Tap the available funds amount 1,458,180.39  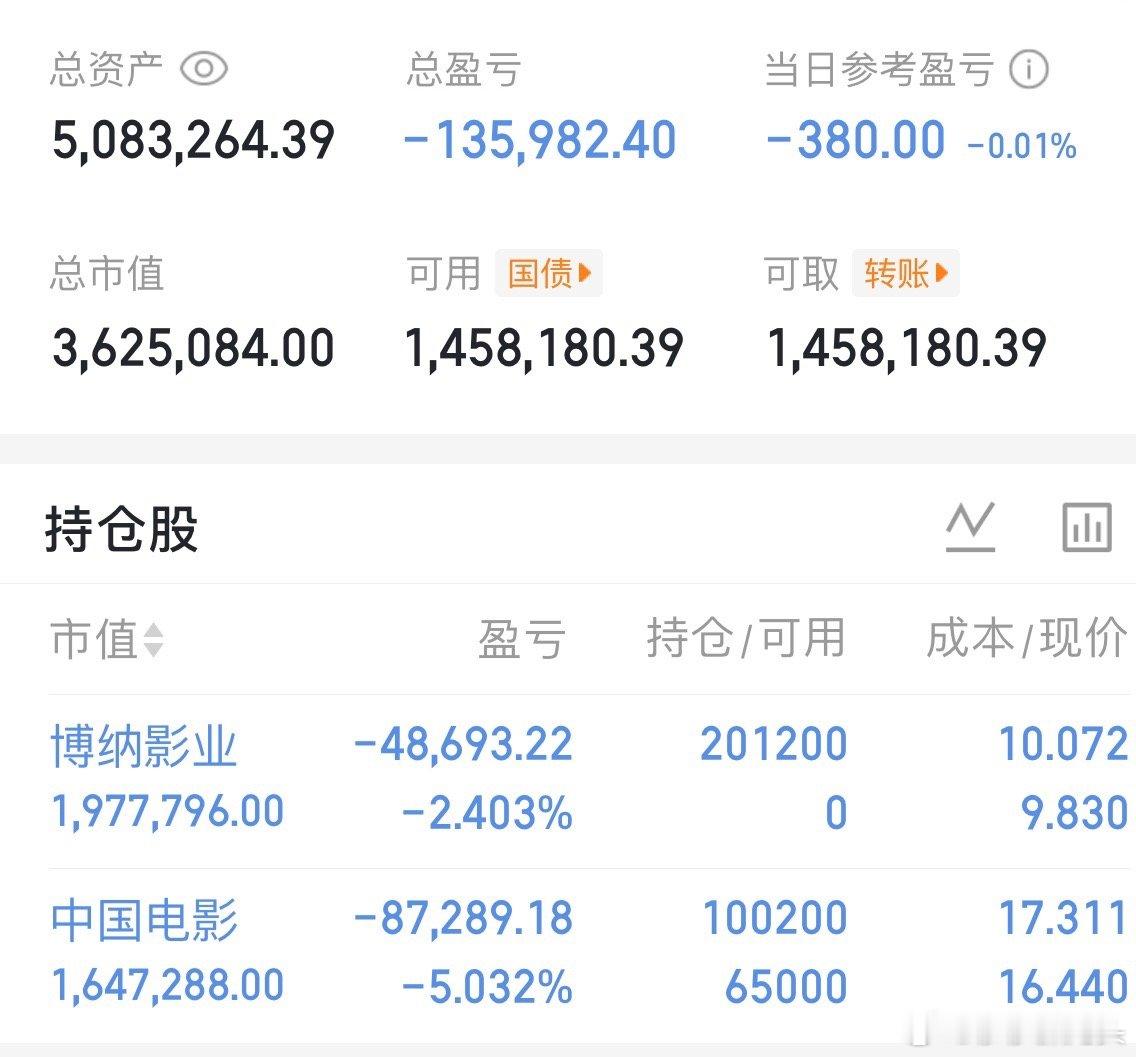coord(547,347)
